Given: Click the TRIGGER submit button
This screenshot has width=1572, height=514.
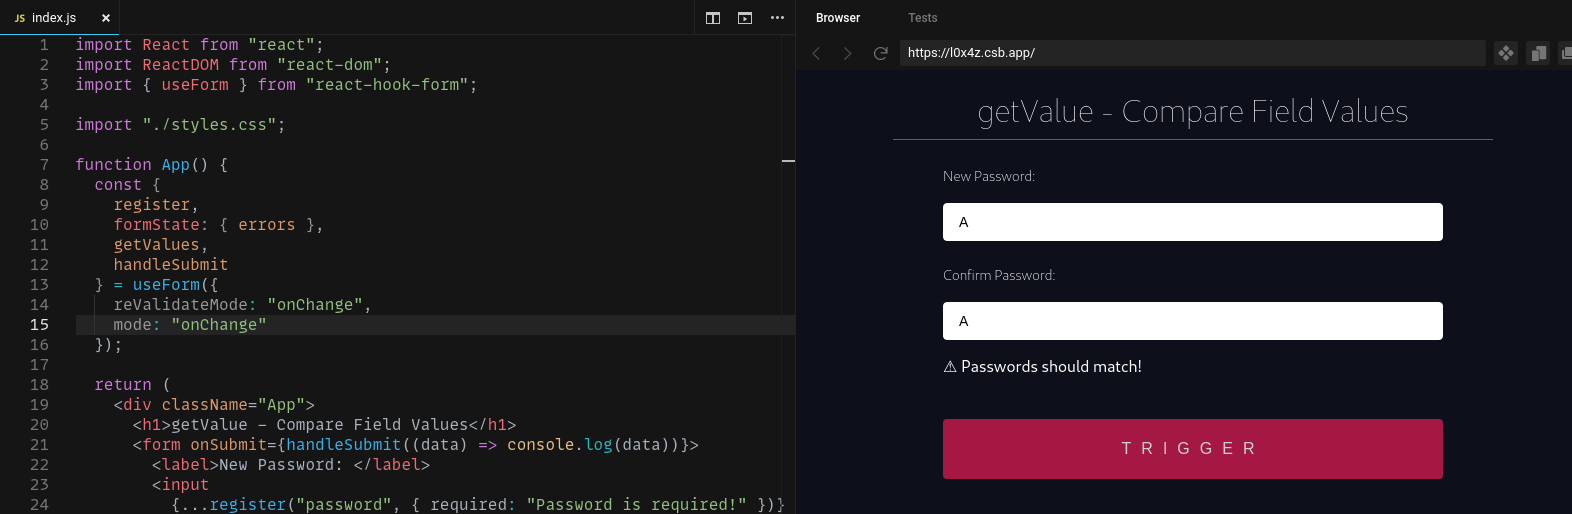Looking at the screenshot, I should pyautogui.click(x=1192, y=449).
